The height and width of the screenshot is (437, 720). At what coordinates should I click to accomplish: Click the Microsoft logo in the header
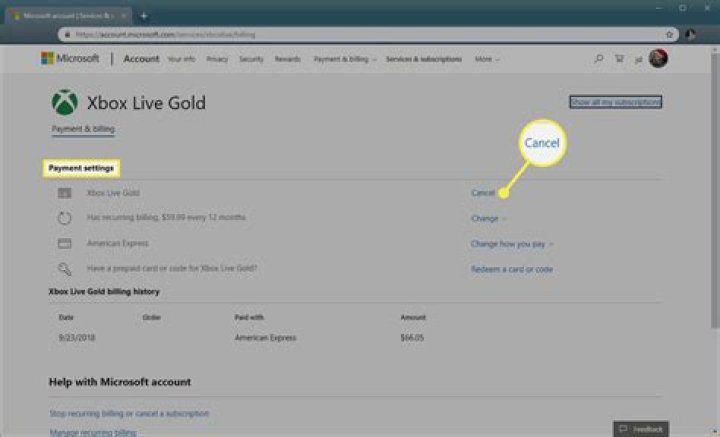coord(70,59)
